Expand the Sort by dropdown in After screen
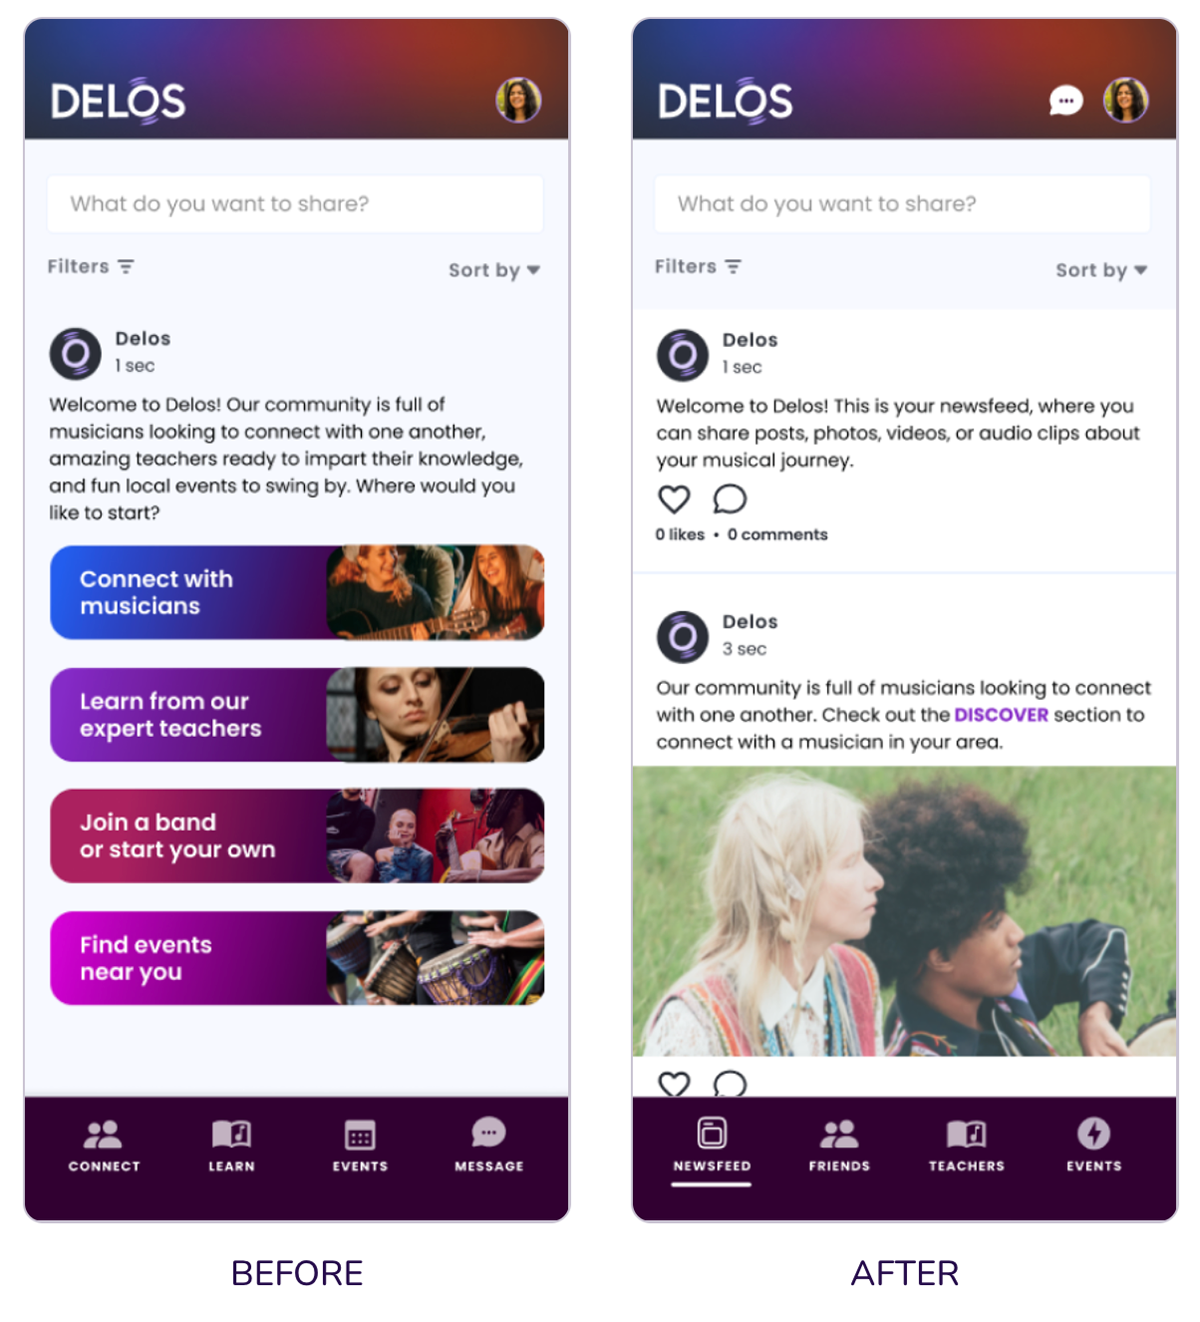This screenshot has height=1322, width=1200. 1102,270
